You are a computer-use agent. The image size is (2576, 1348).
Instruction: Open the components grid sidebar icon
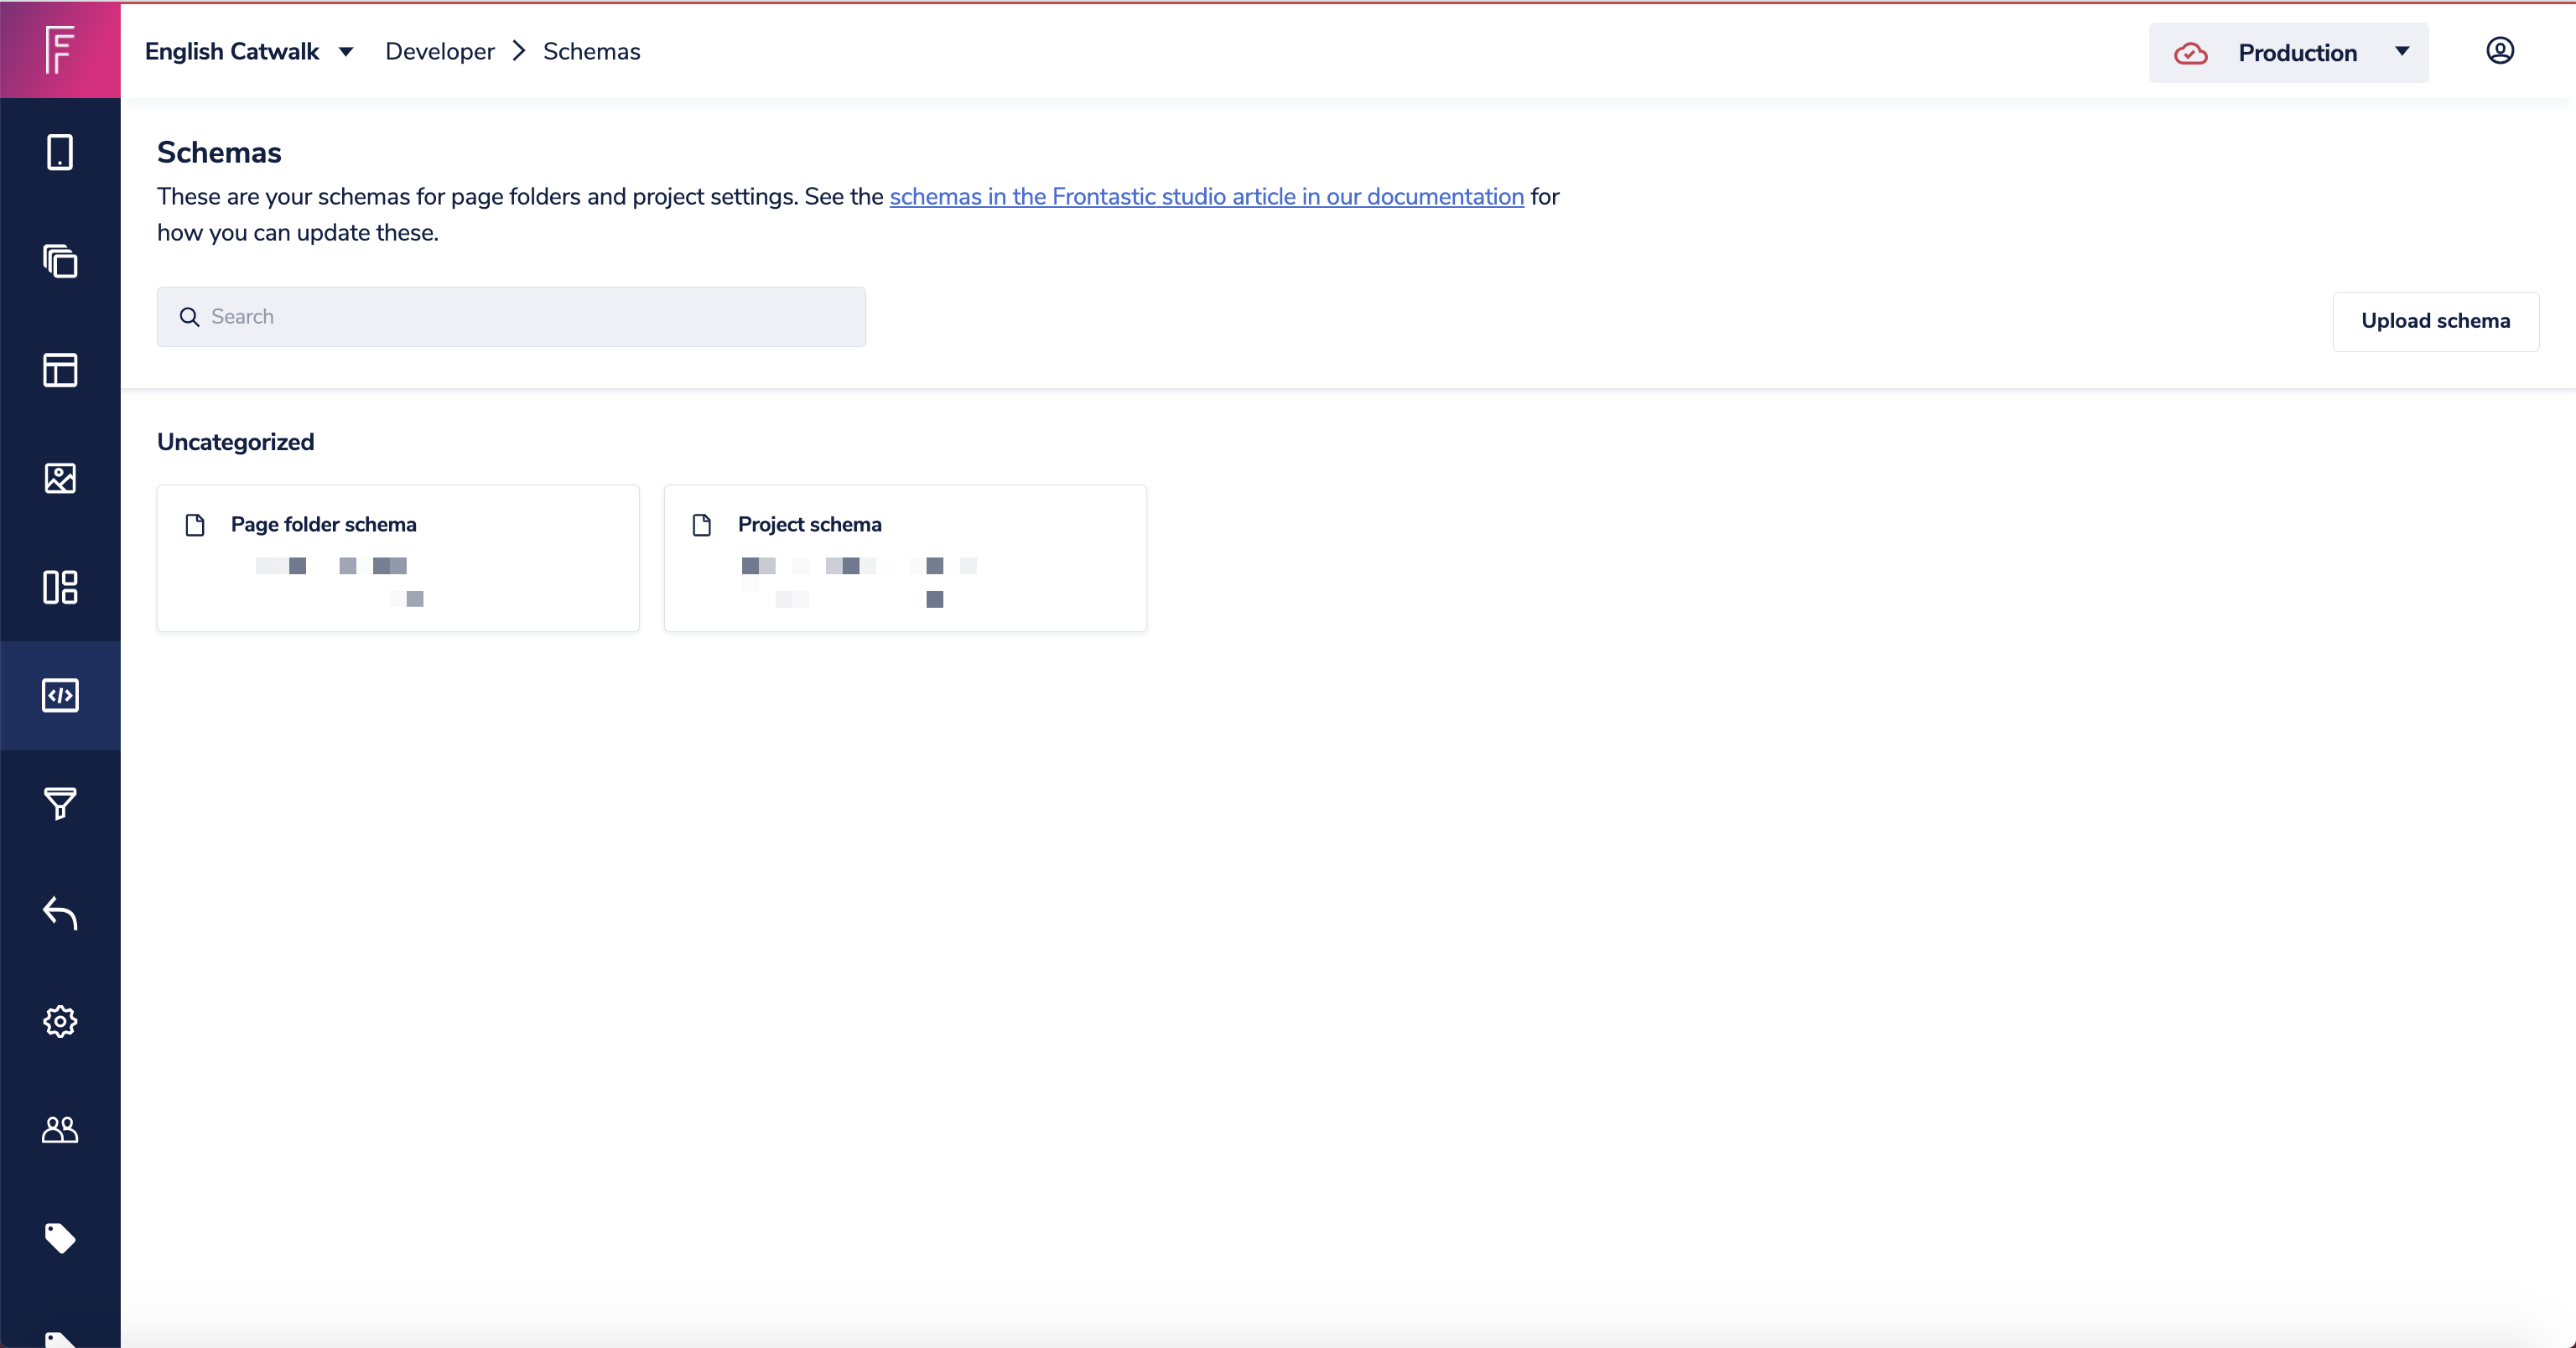pyautogui.click(x=60, y=587)
